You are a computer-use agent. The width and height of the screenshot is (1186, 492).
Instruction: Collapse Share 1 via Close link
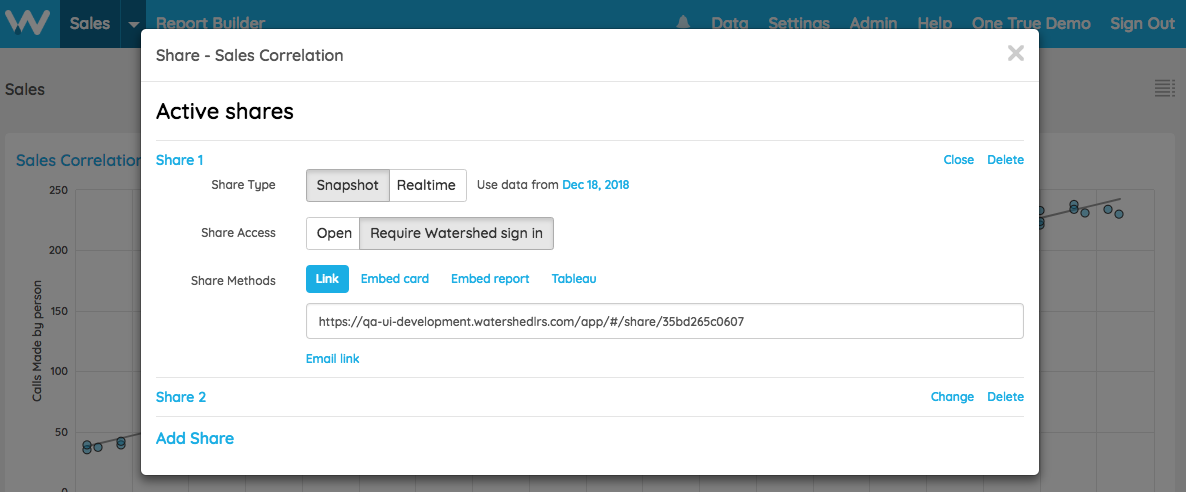tap(958, 160)
